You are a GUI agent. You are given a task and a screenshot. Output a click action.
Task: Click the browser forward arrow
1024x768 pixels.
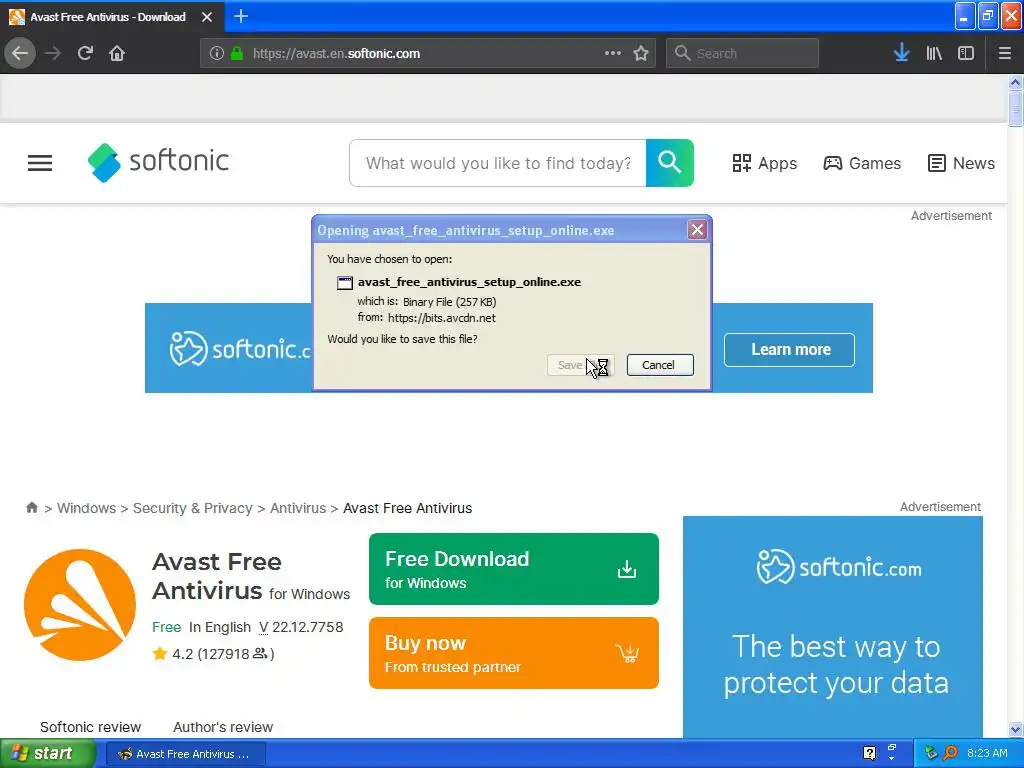click(53, 53)
